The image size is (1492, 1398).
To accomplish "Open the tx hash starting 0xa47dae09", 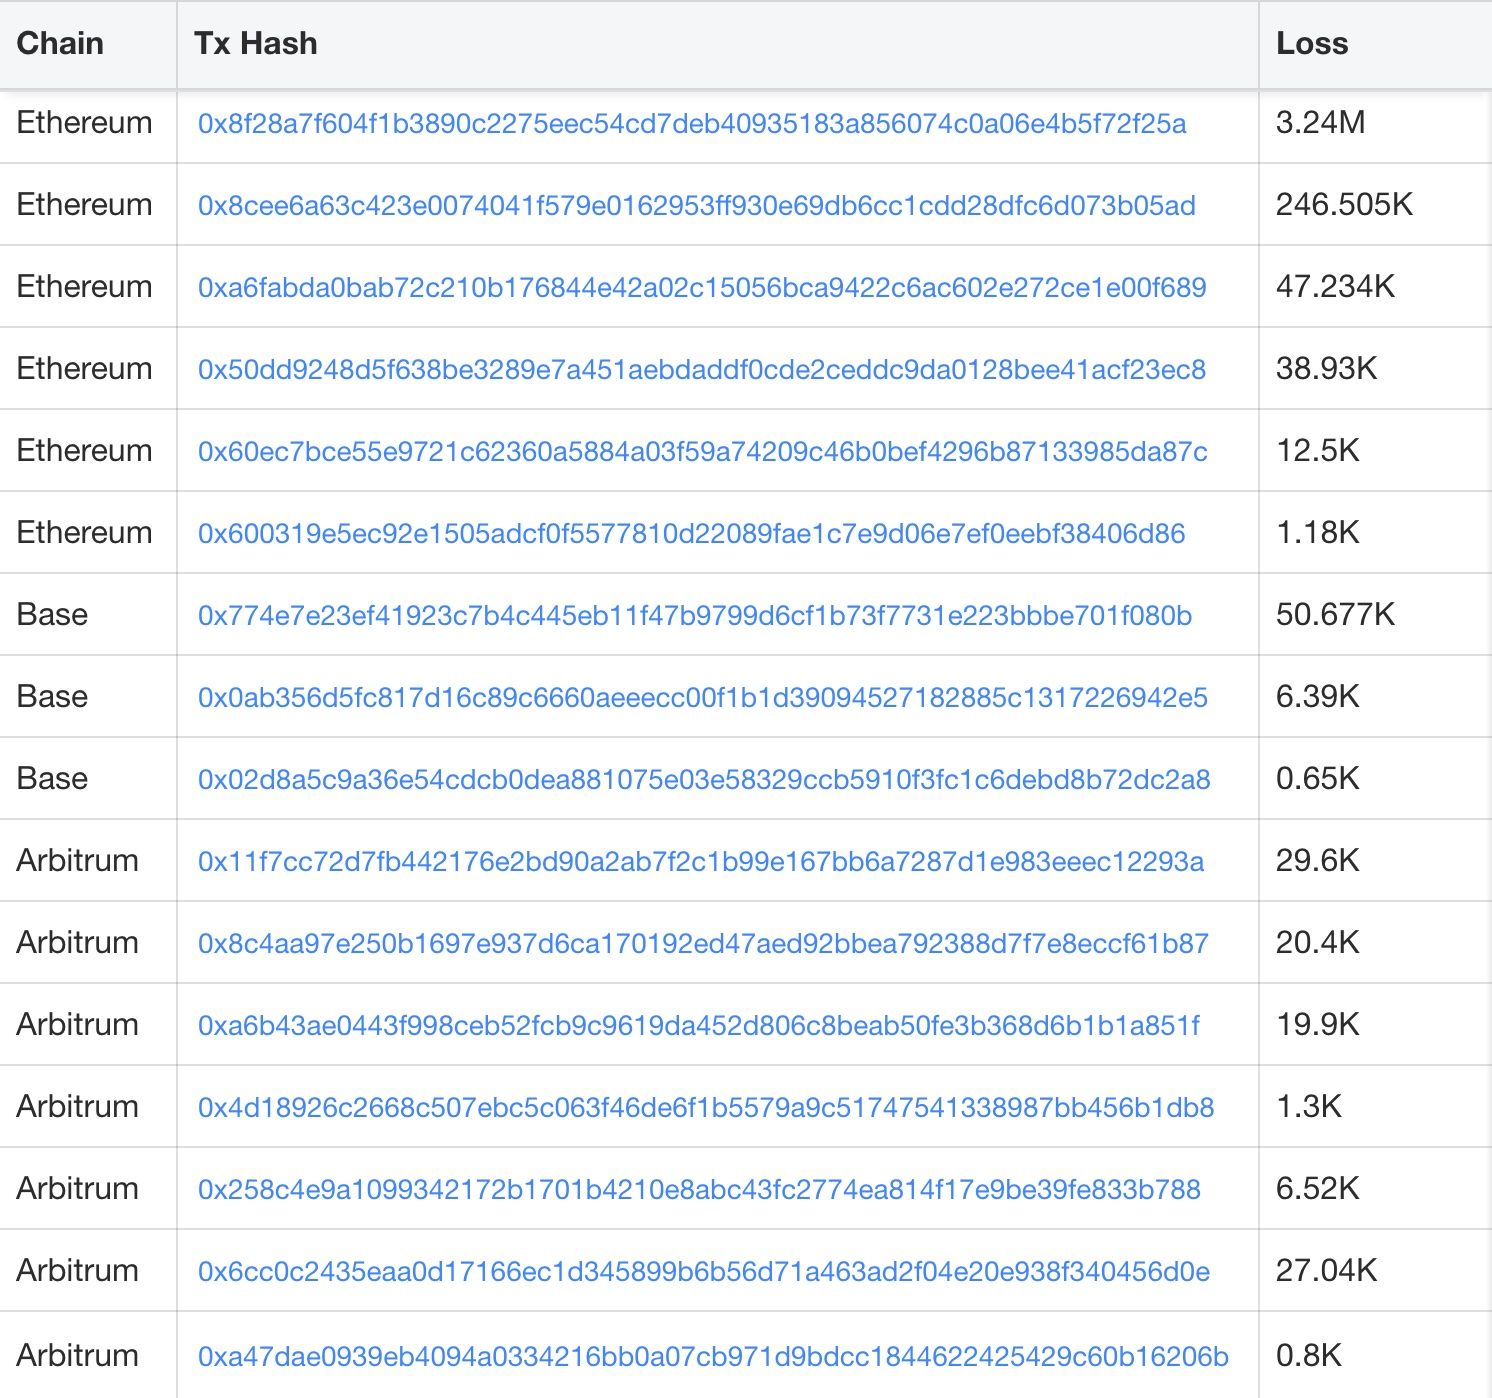I will tap(713, 1357).
